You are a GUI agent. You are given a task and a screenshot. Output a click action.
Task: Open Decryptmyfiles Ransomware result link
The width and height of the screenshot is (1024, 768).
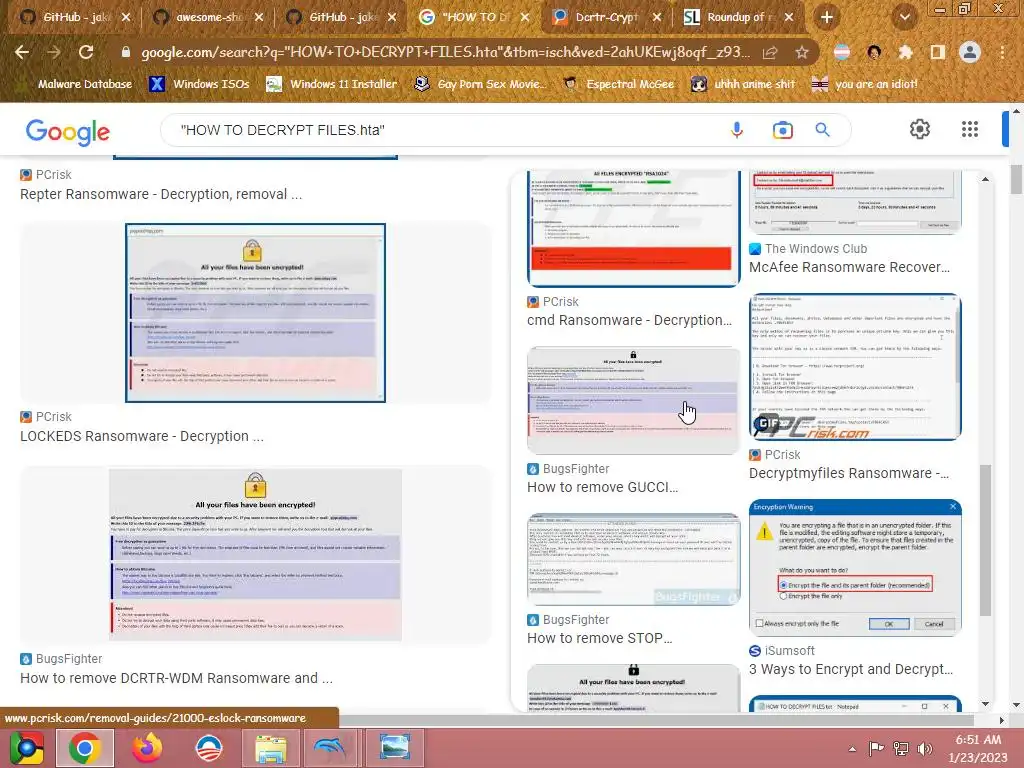click(x=849, y=473)
